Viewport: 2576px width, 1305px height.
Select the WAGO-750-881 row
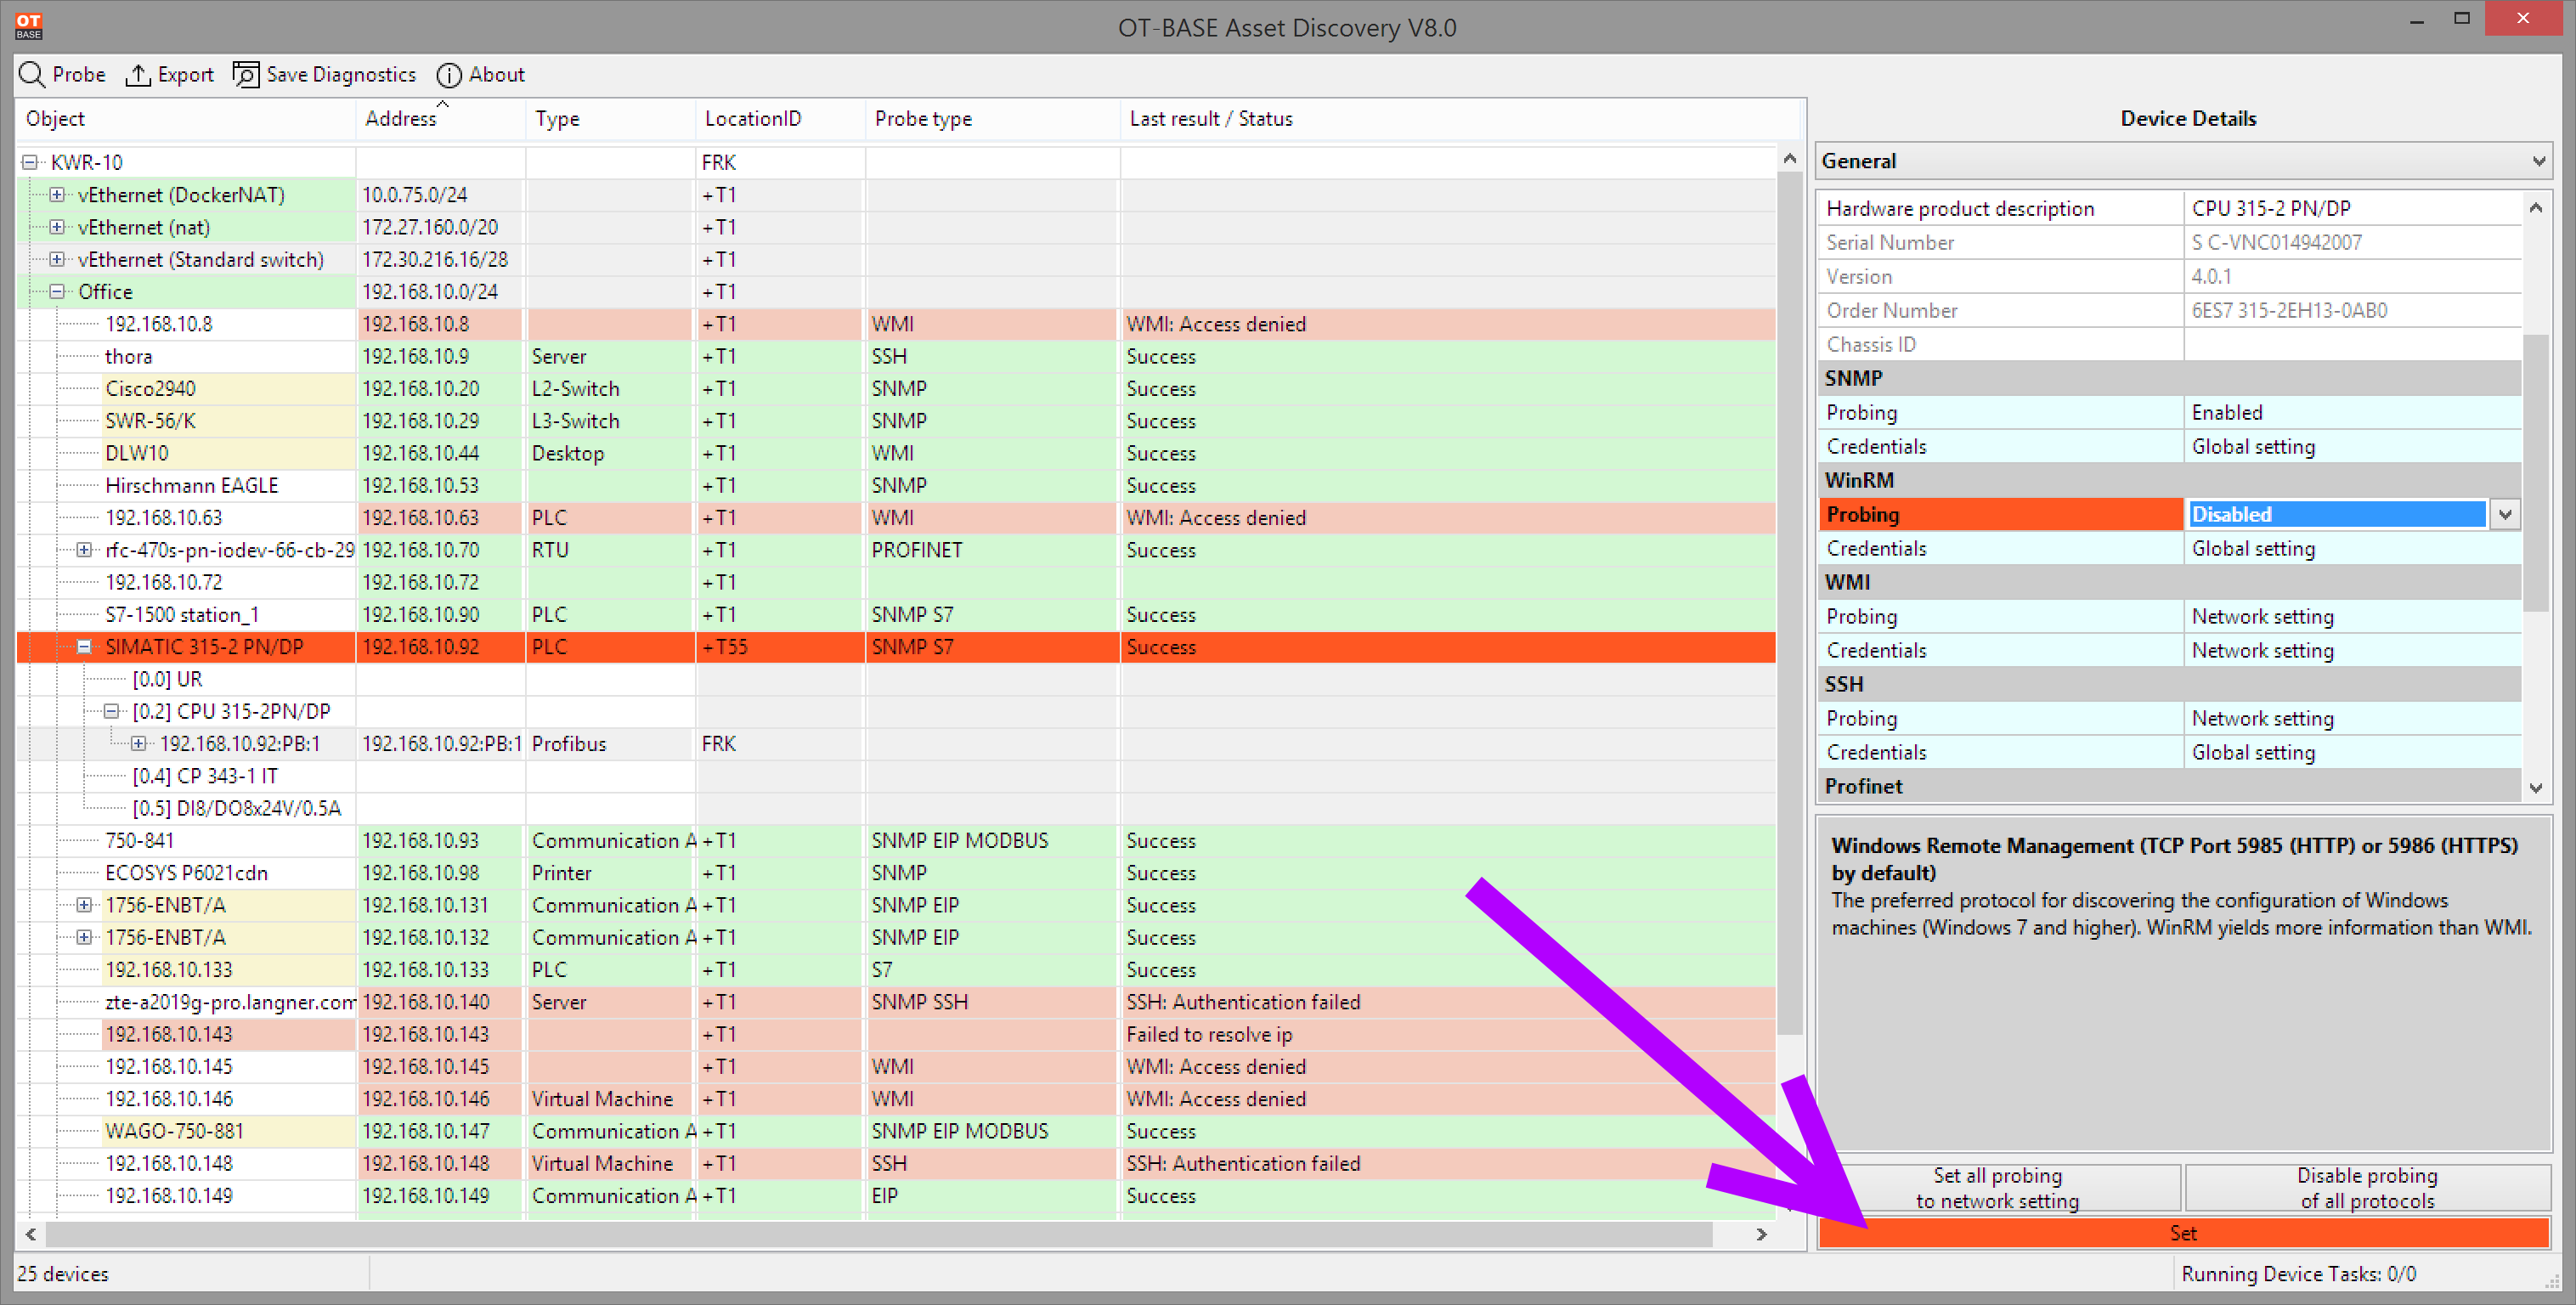pos(896,1131)
